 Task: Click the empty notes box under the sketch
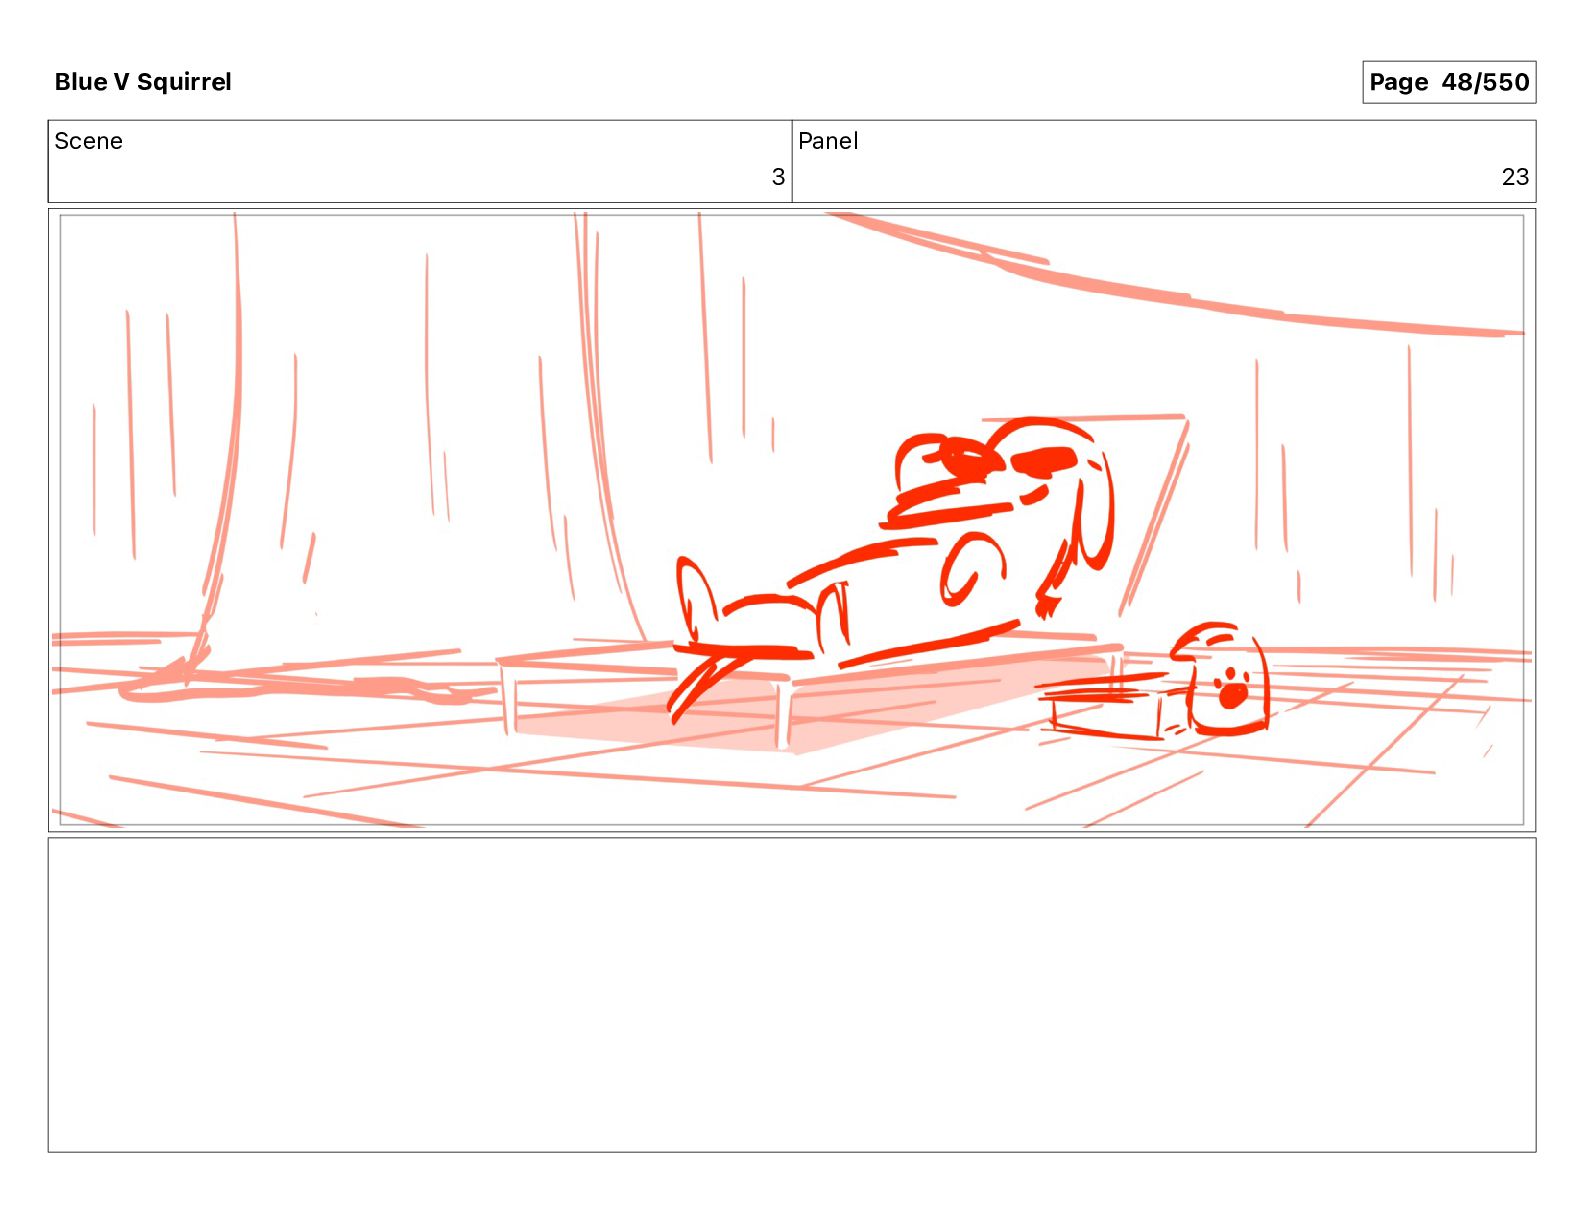[792, 995]
